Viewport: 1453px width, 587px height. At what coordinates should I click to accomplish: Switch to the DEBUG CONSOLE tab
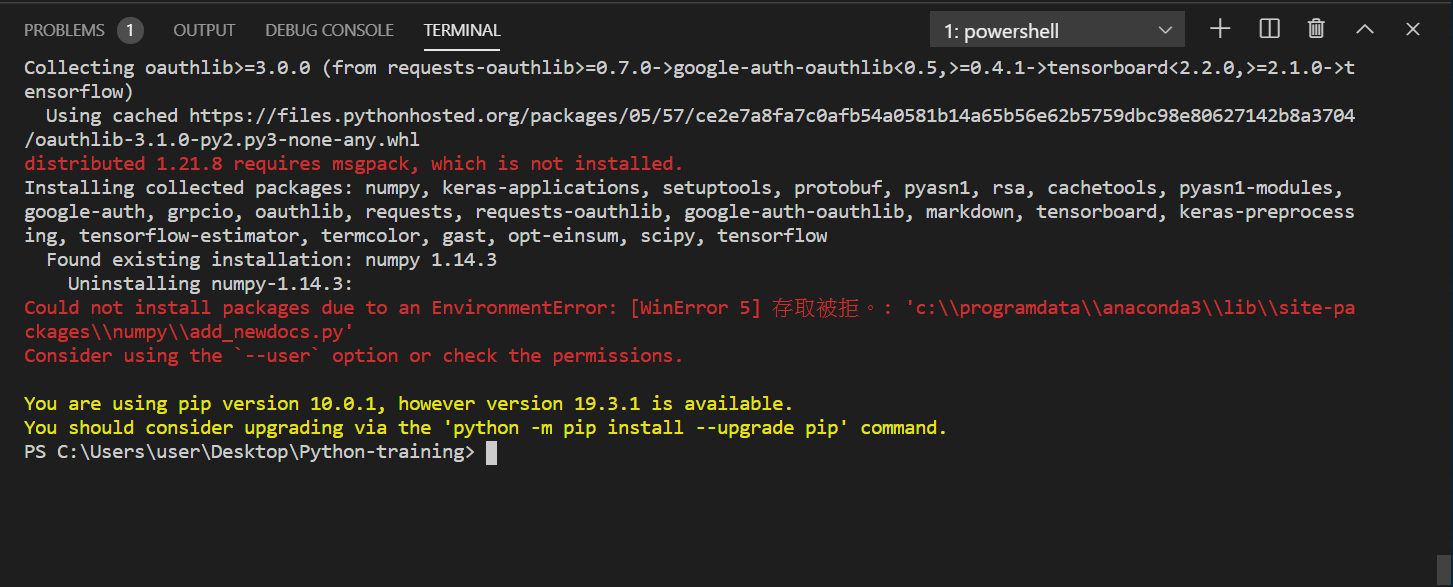coord(329,30)
